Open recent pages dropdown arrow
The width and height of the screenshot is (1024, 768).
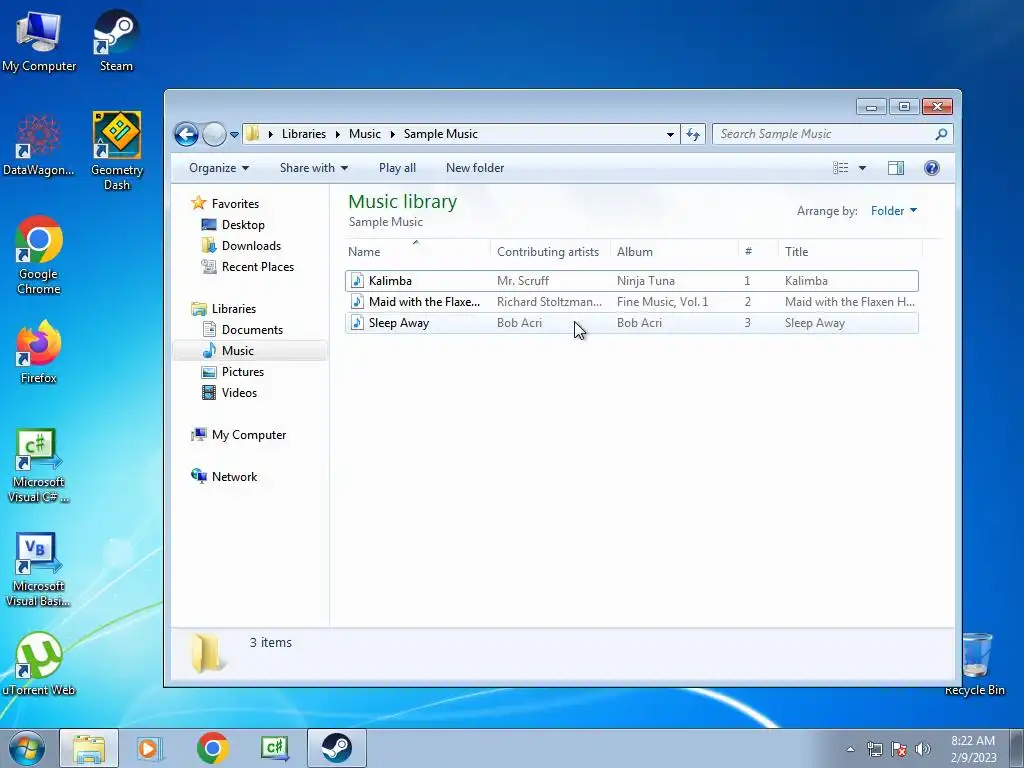234,135
